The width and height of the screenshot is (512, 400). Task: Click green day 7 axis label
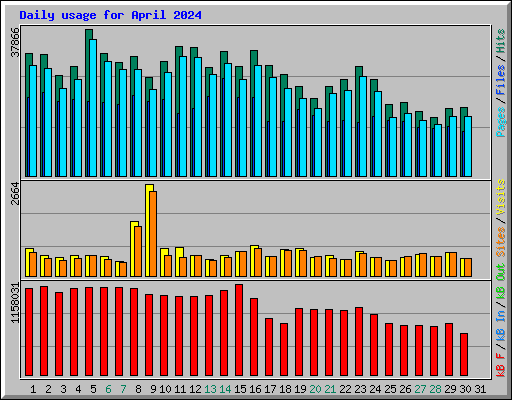pyautogui.click(x=123, y=389)
